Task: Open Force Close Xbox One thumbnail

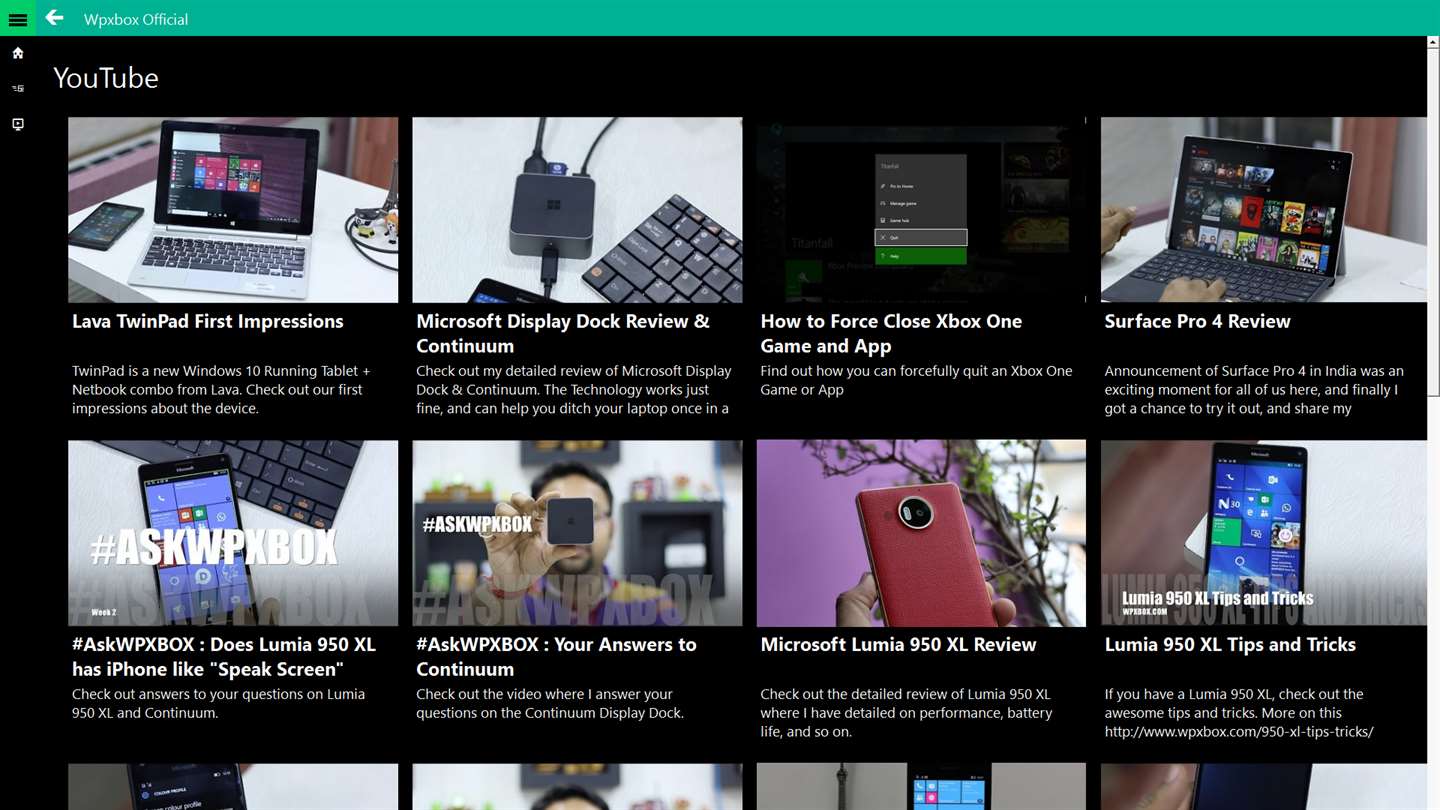Action: tap(921, 210)
